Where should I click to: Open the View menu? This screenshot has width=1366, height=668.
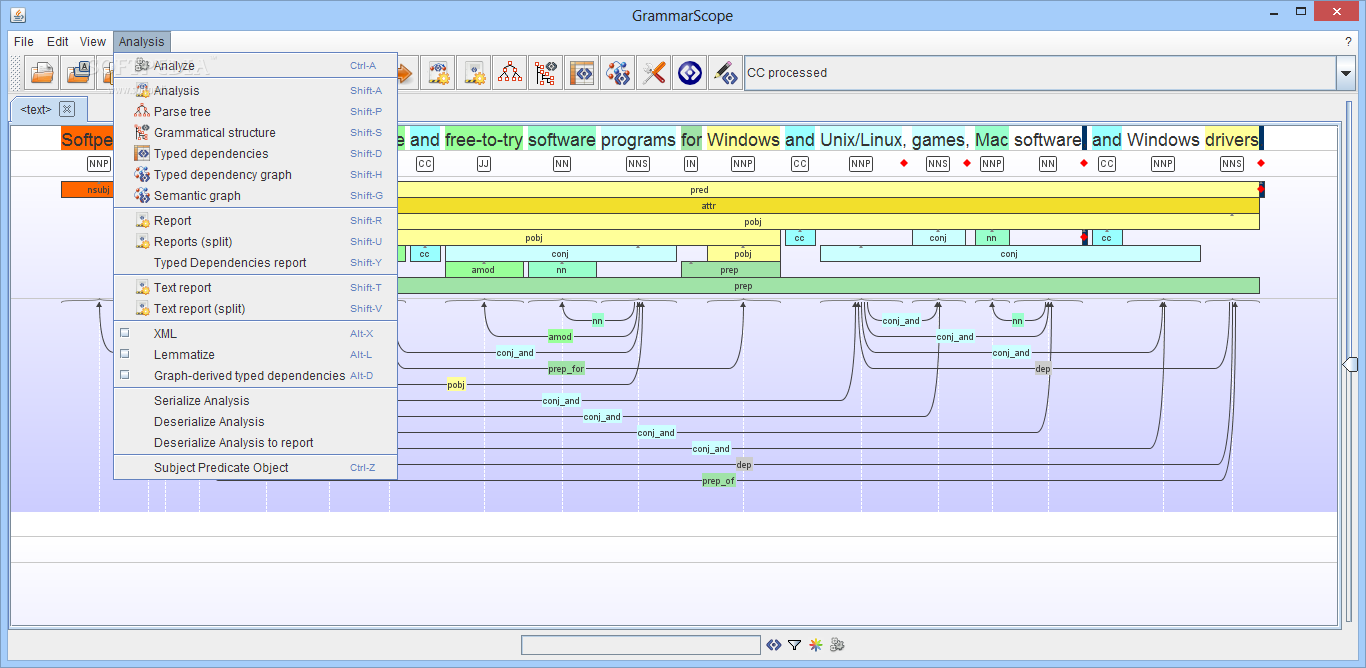pos(93,42)
